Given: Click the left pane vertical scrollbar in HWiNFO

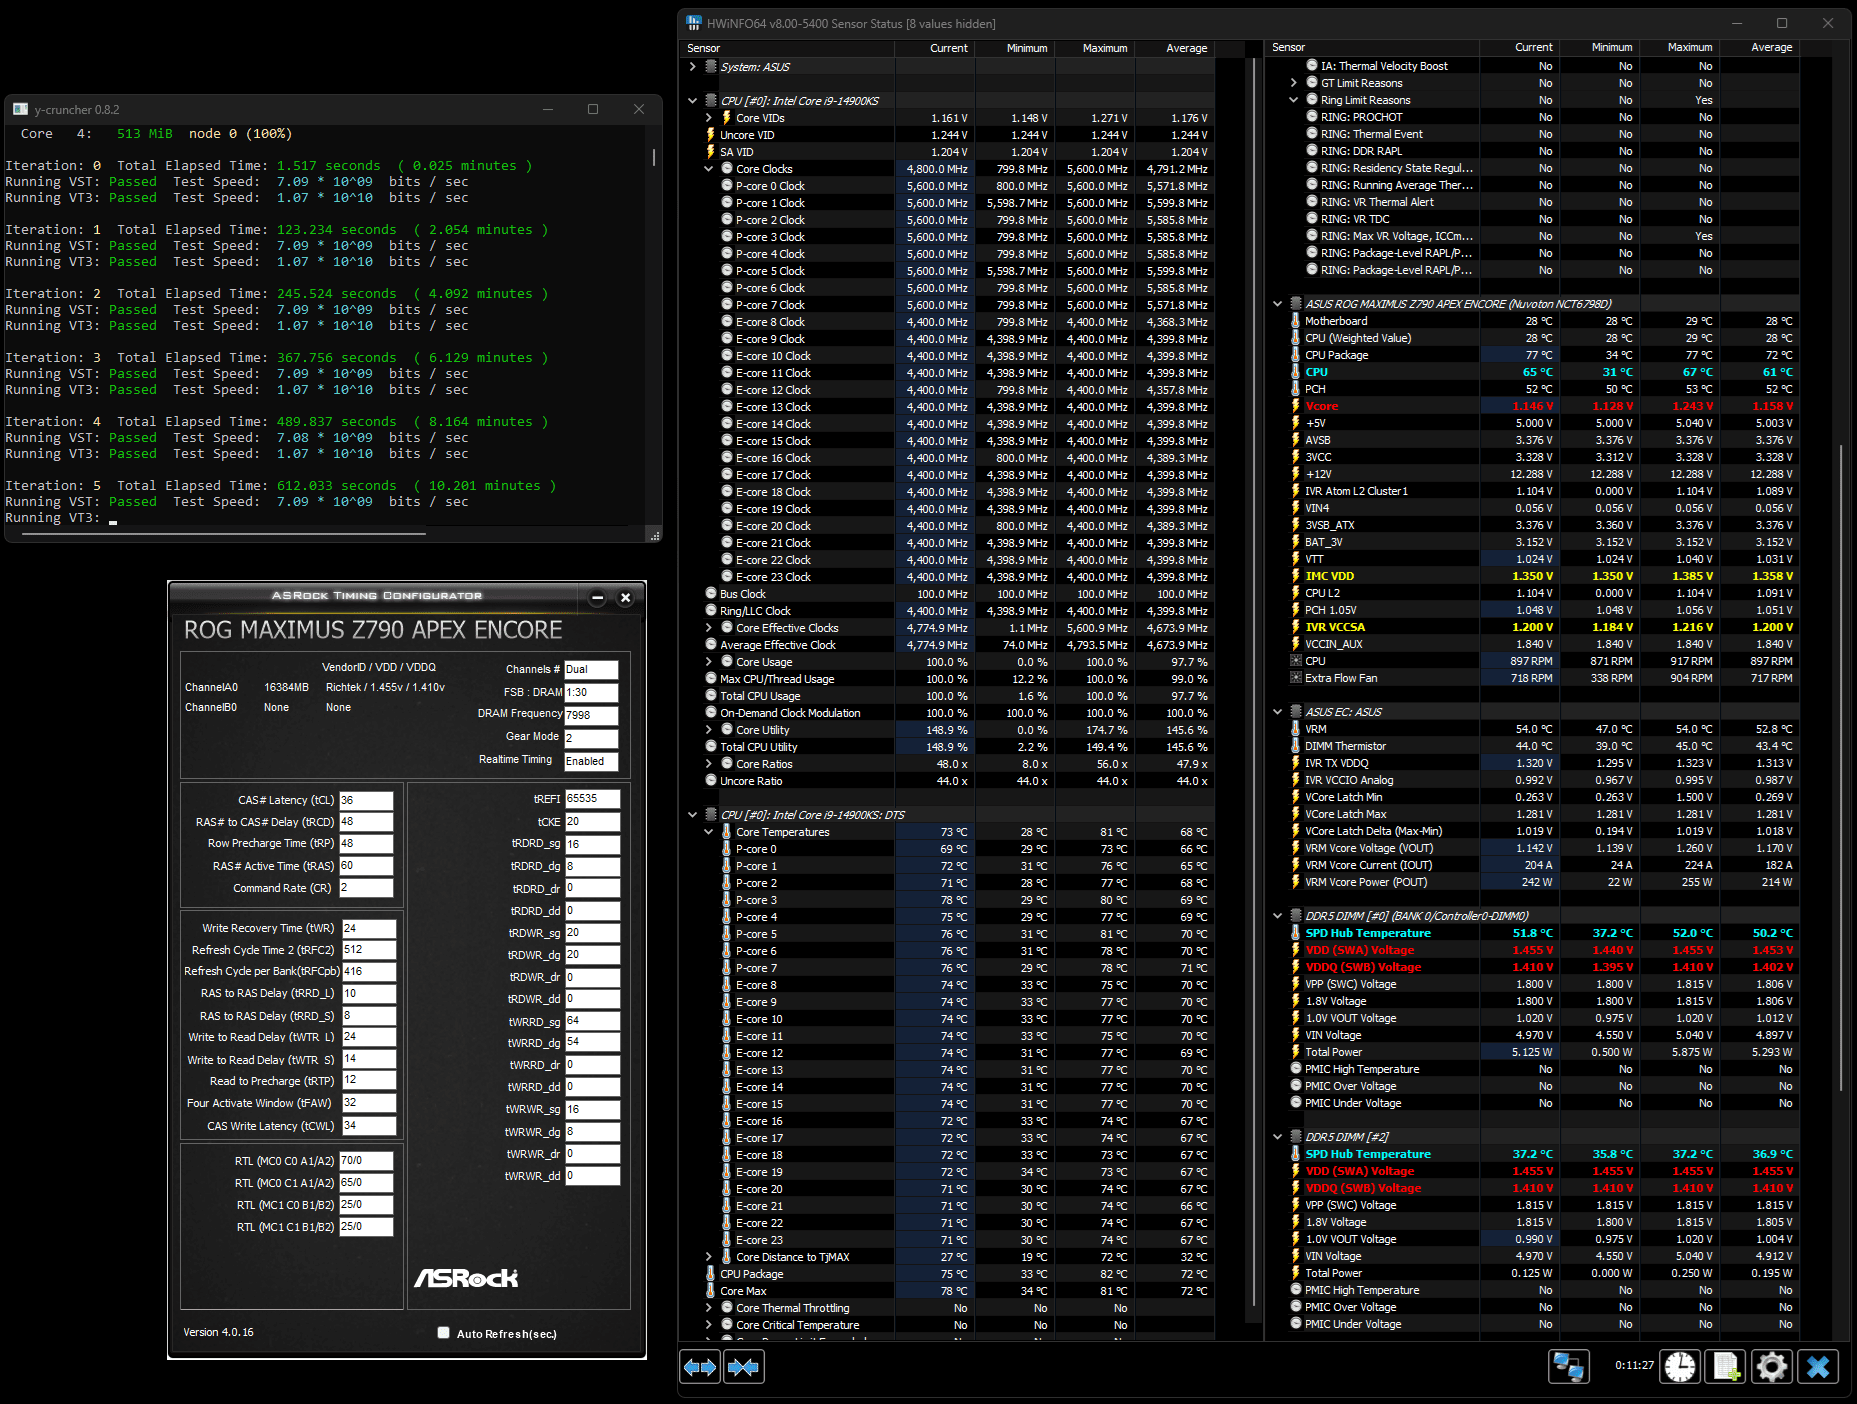Looking at the screenshot, I should coord(1254,682).
